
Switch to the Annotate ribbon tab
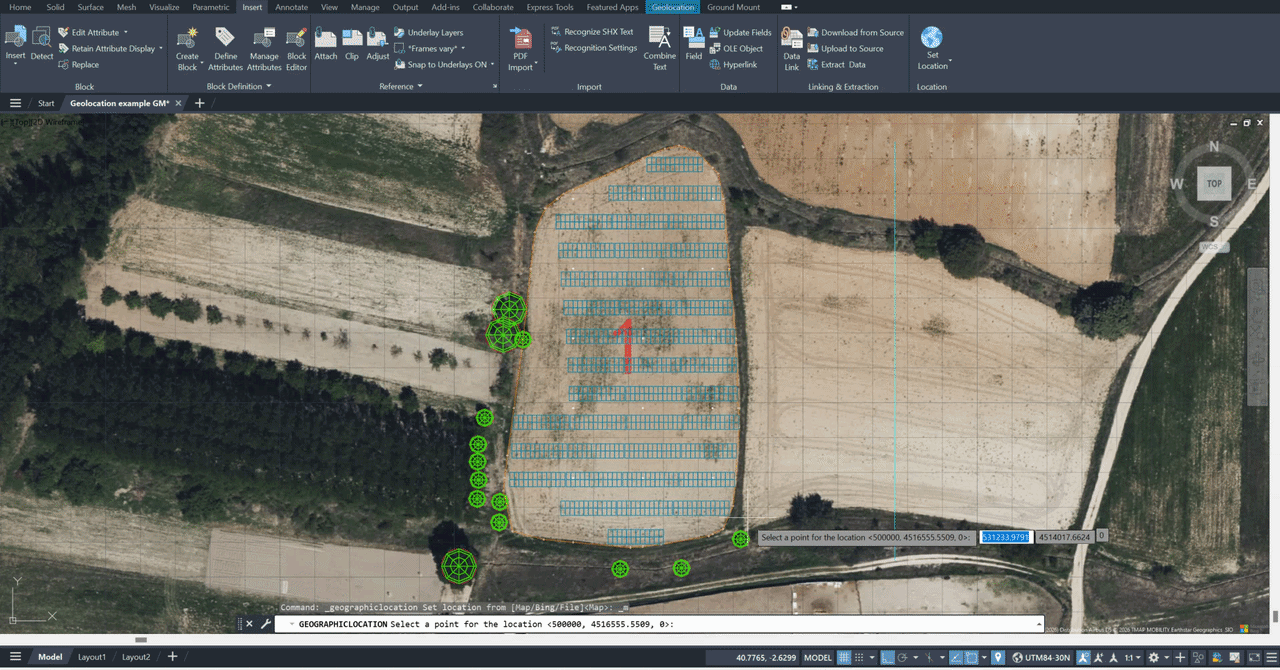pyautogui.click(x=292, y=7)
